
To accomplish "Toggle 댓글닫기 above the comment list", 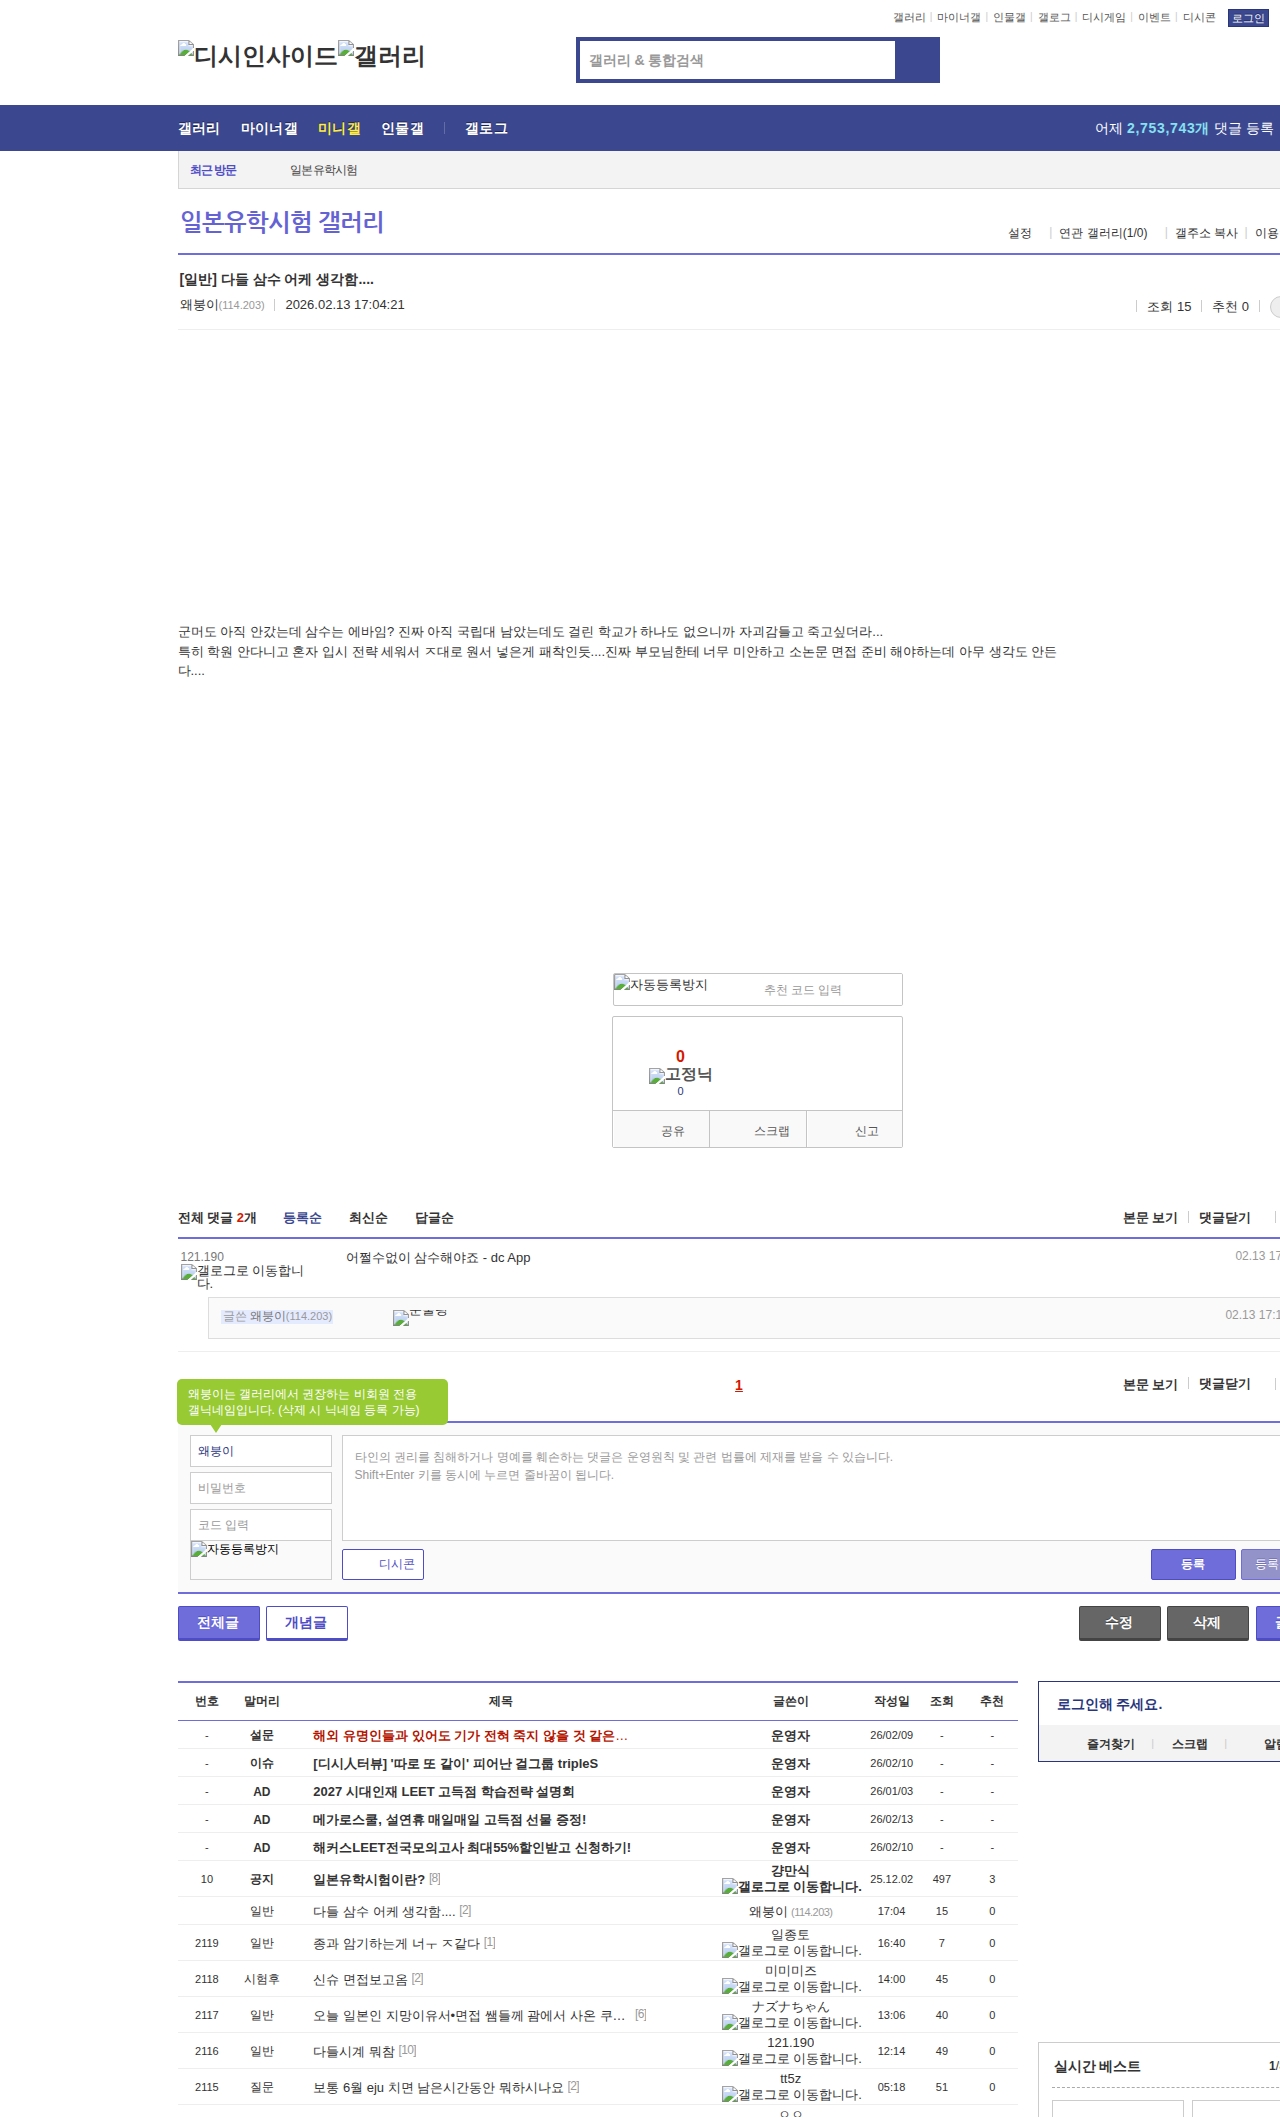I will (1224, 1218).
